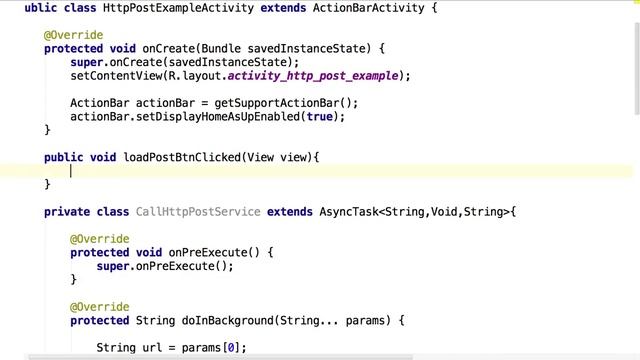Click @Override above doInBackground
The width and height of the screenshot is (640, 360).
(x=100, y=307)
